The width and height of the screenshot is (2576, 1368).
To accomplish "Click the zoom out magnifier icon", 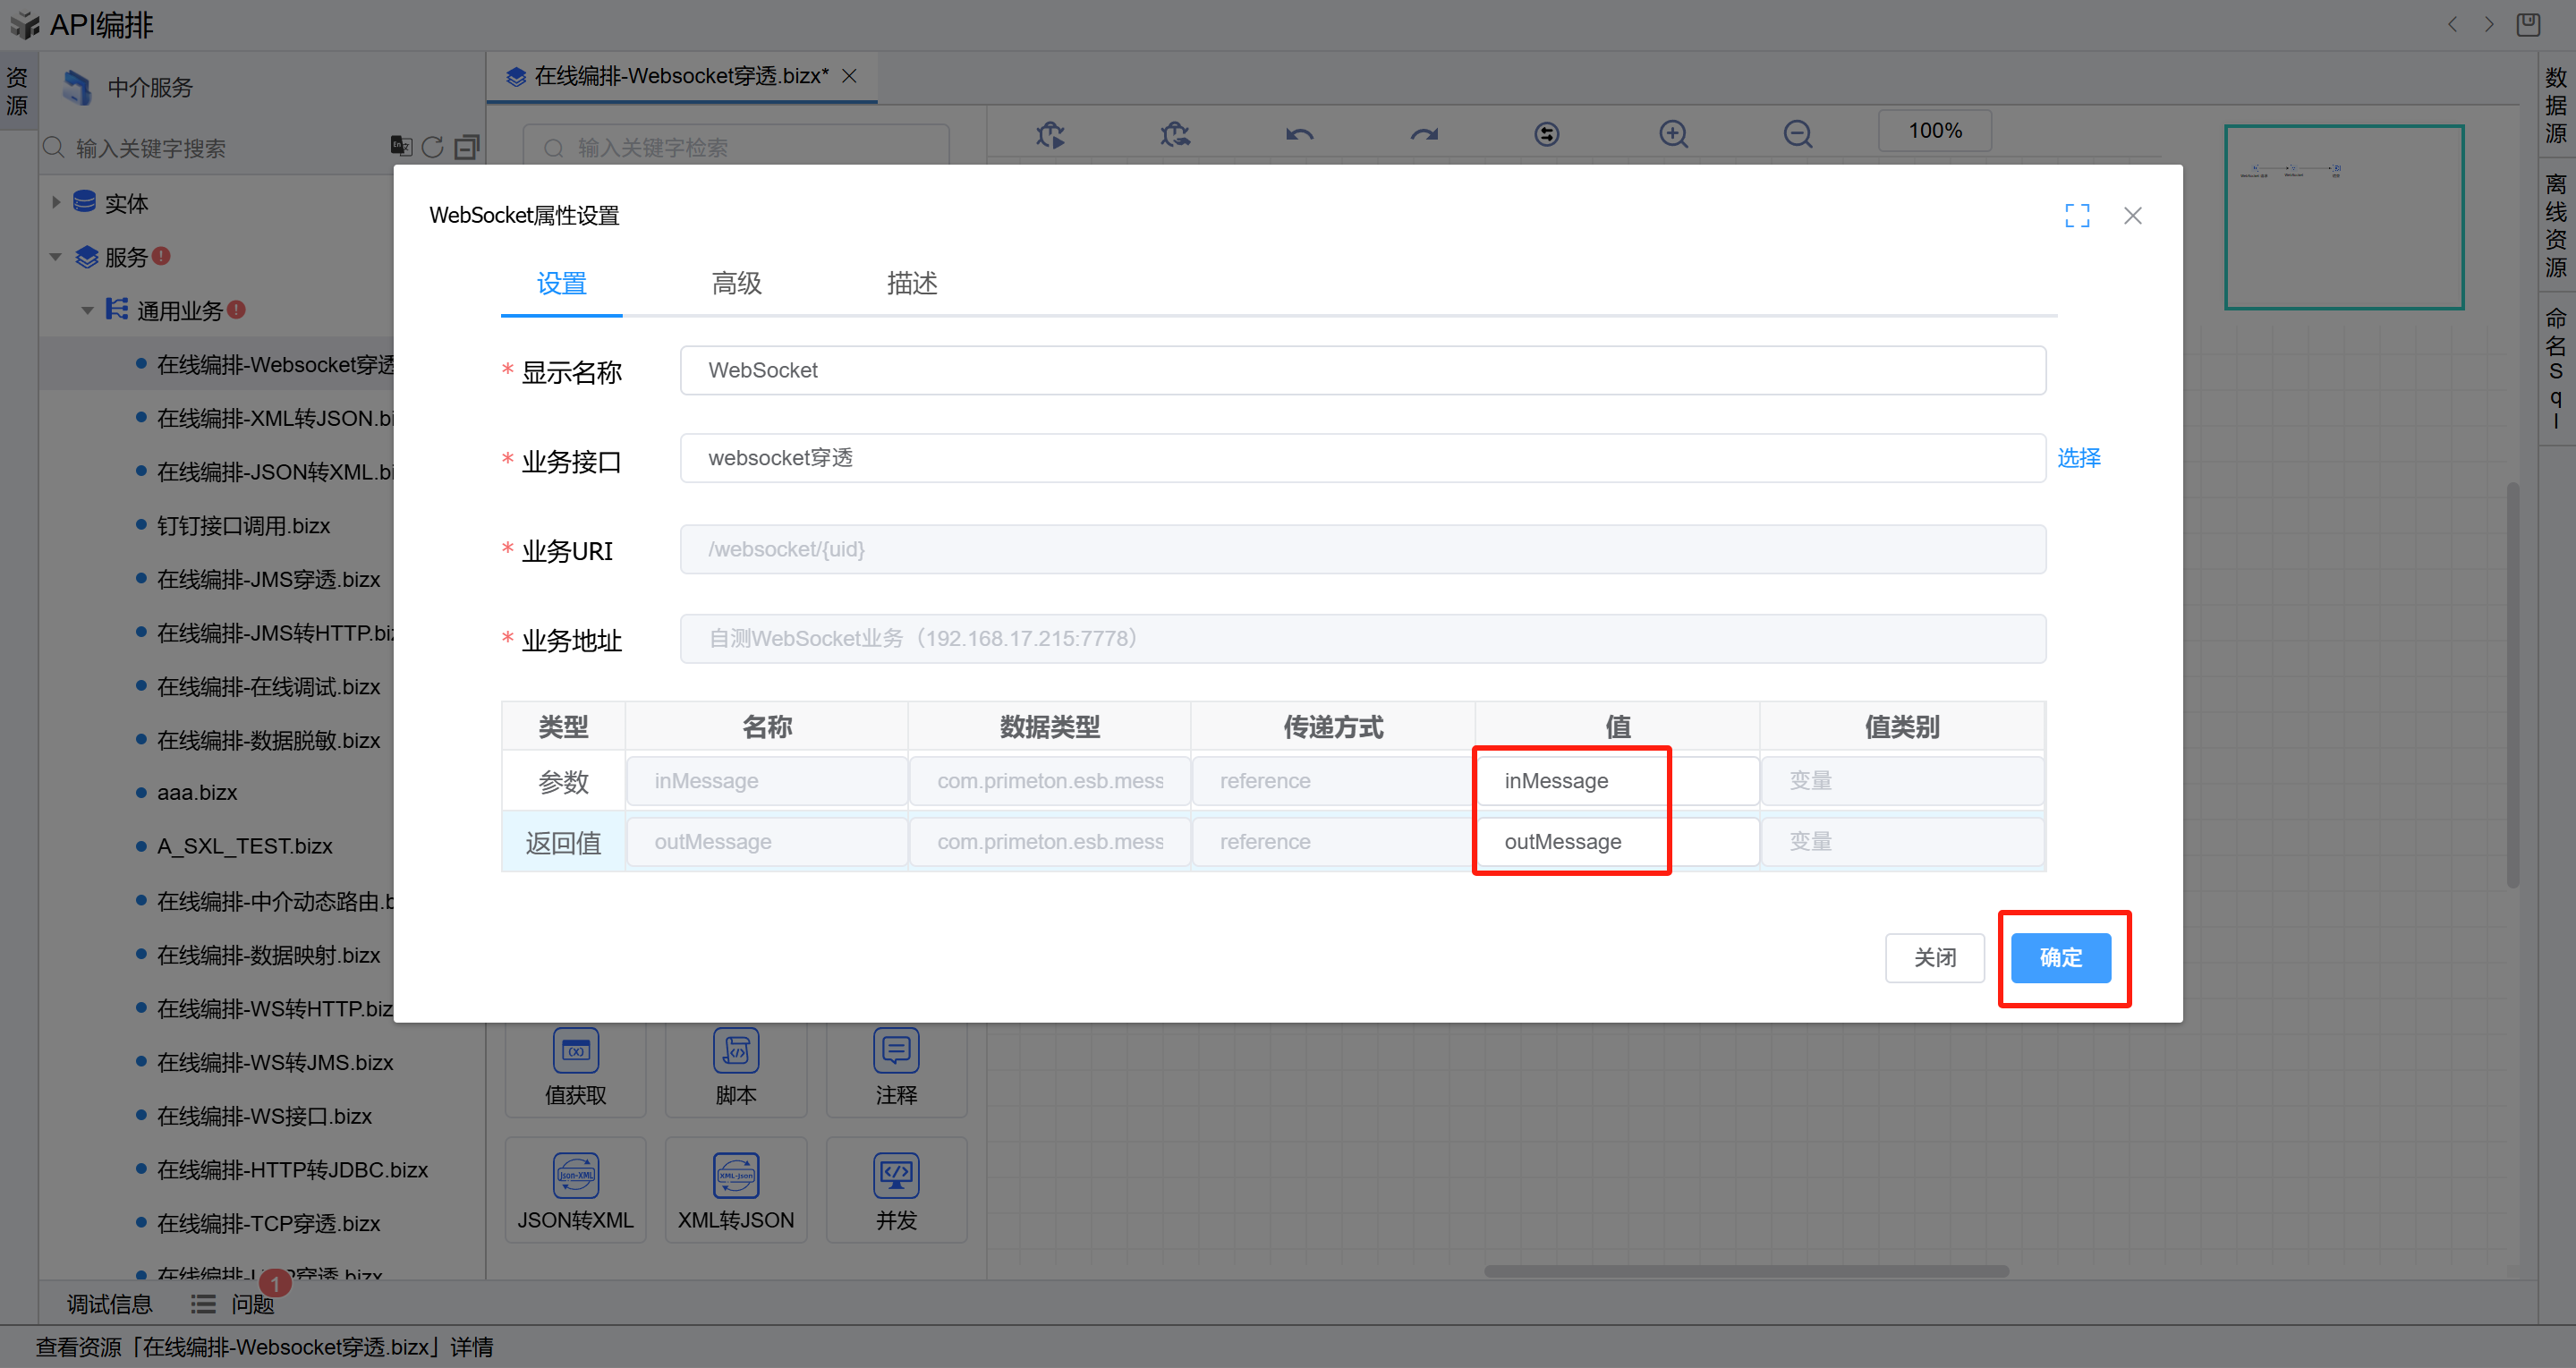I will [x=1797, y=134].
